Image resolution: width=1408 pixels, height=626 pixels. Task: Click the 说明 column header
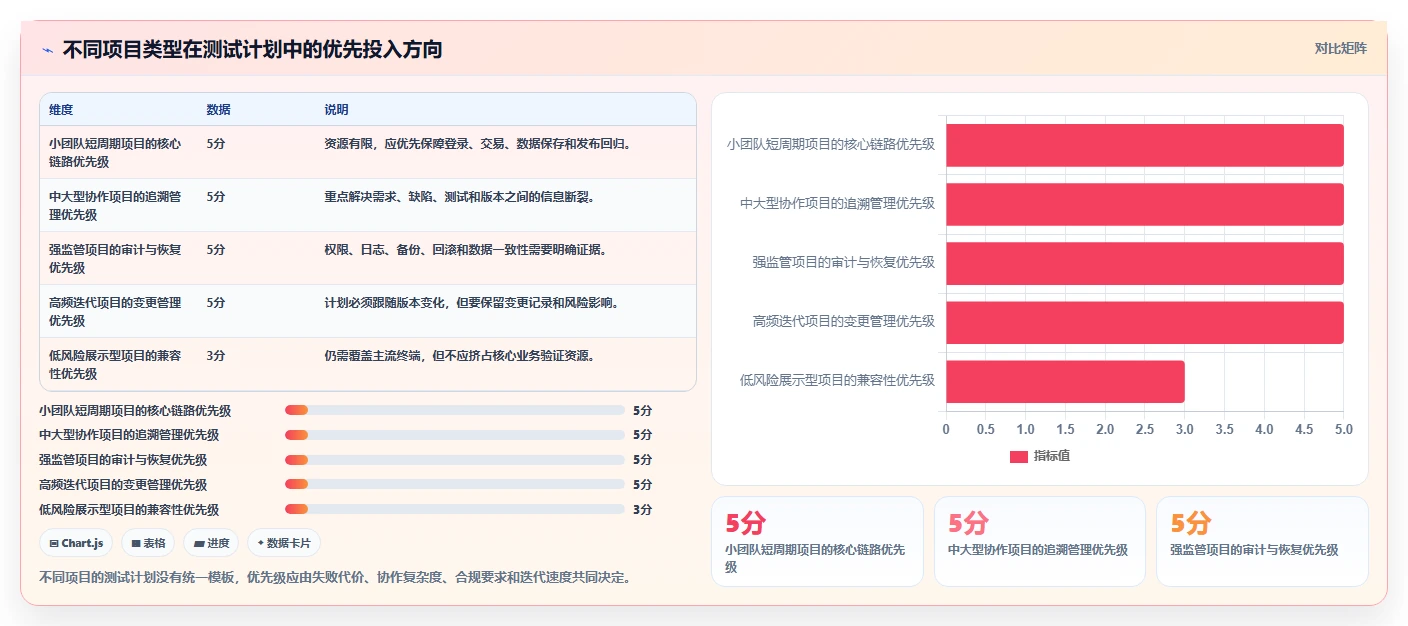[336, 109]
